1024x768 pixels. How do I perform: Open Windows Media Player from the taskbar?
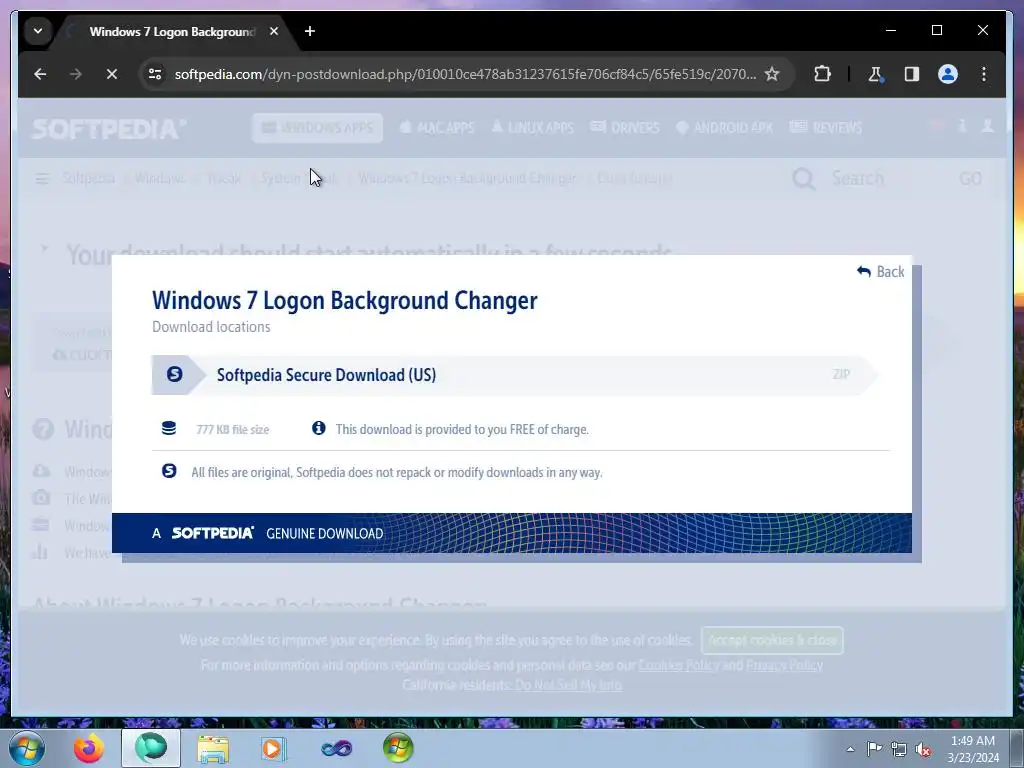(x=274, y=748)
